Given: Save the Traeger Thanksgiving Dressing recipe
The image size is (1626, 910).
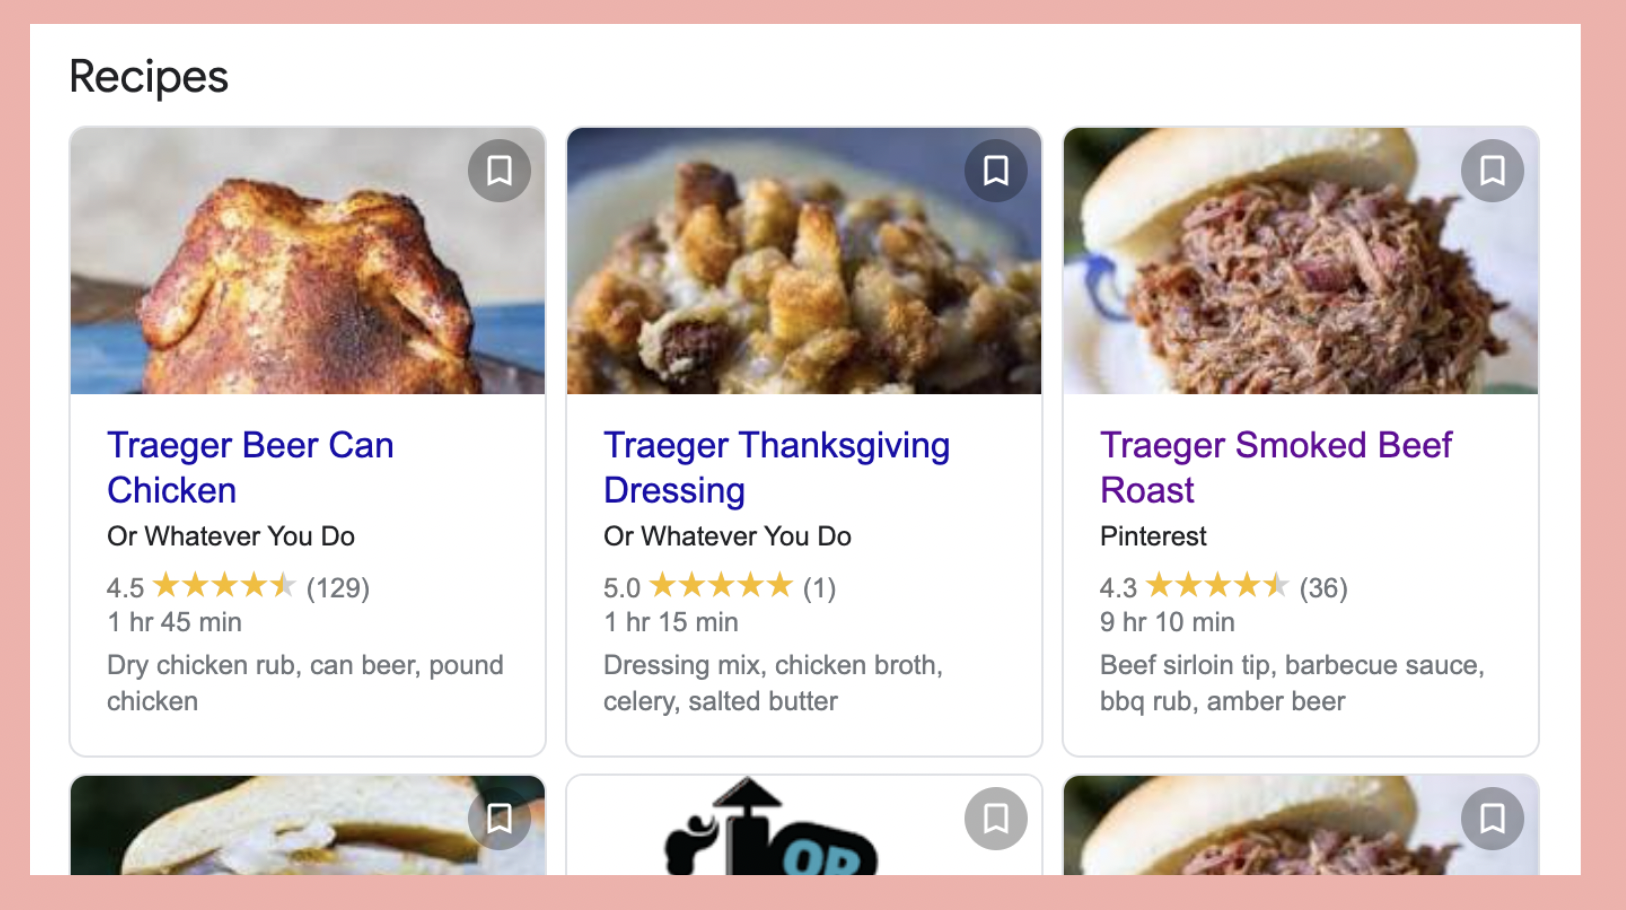Looking at the screenshot, I should tap(996, 171).
